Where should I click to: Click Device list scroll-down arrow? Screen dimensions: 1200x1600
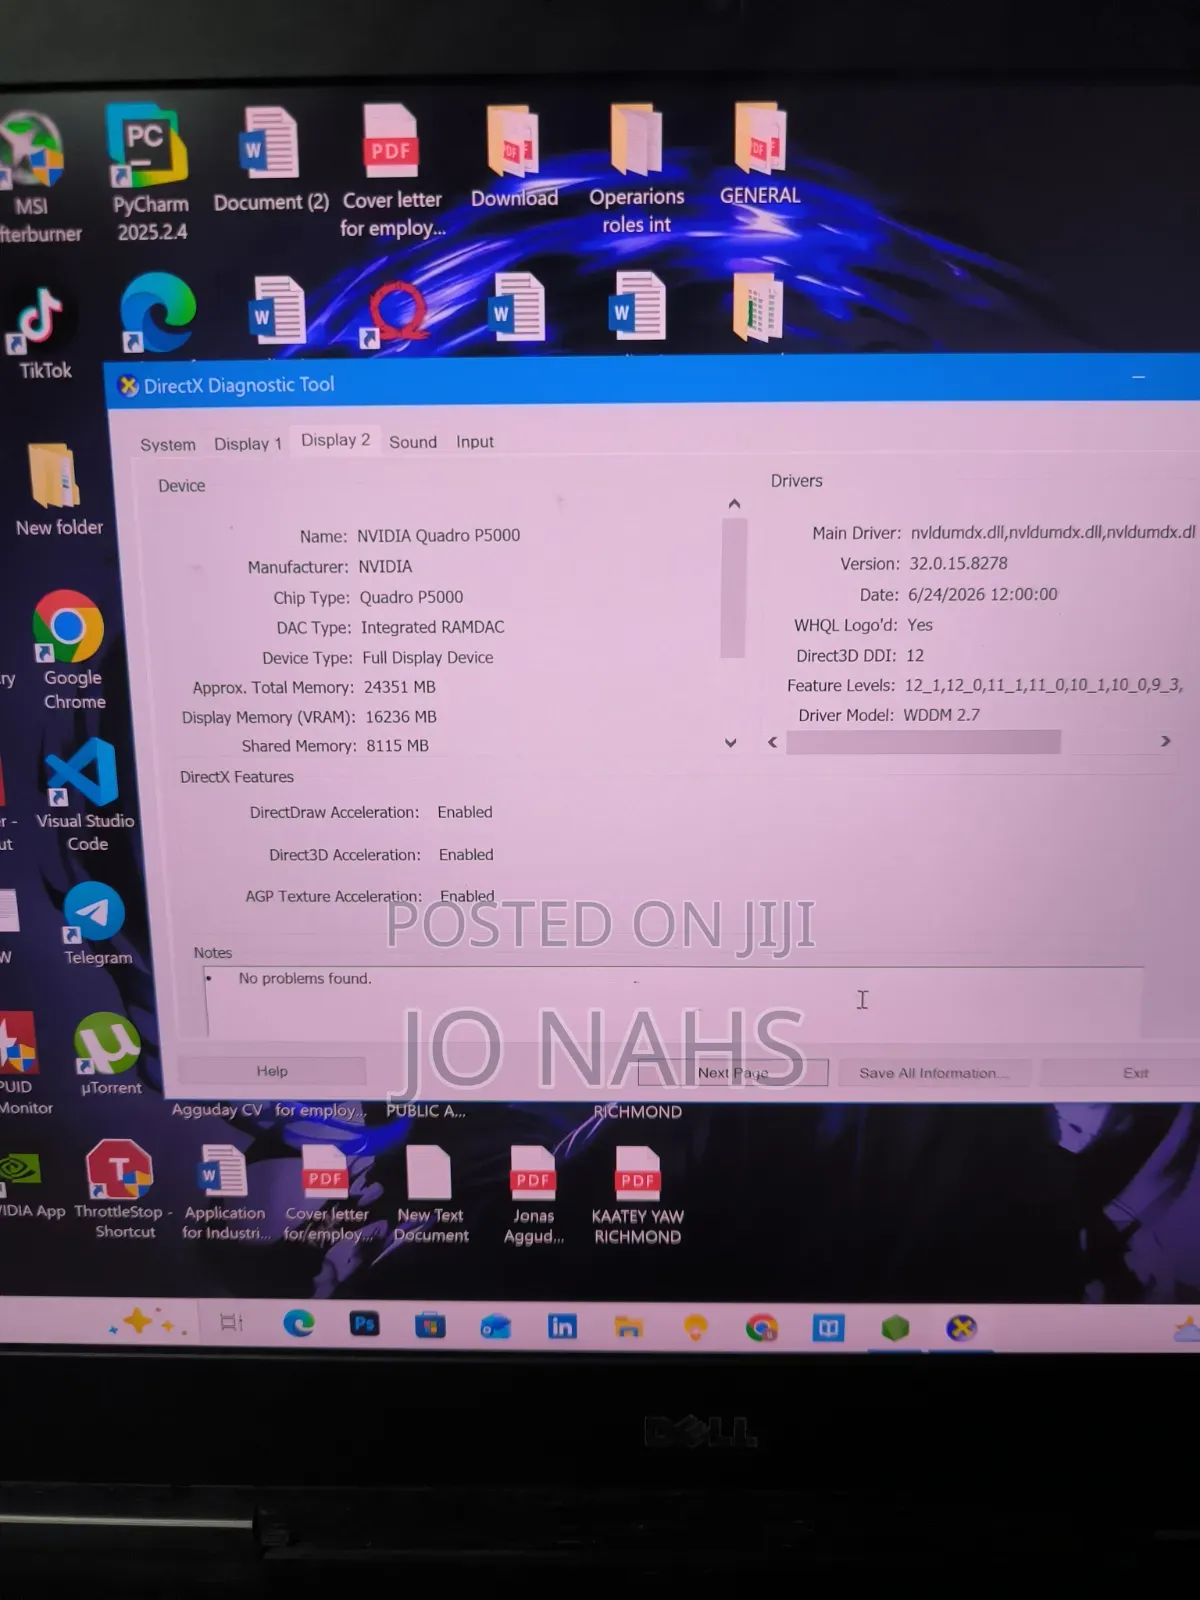(x=731, y=743)
